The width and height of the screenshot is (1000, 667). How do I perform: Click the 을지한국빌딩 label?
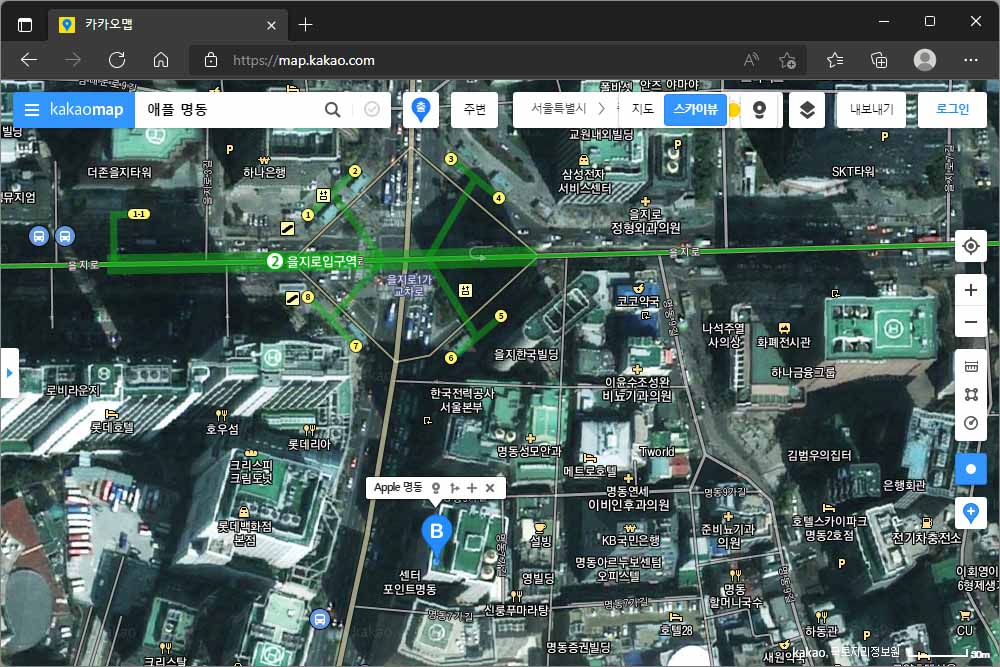[x=526, y=354]
